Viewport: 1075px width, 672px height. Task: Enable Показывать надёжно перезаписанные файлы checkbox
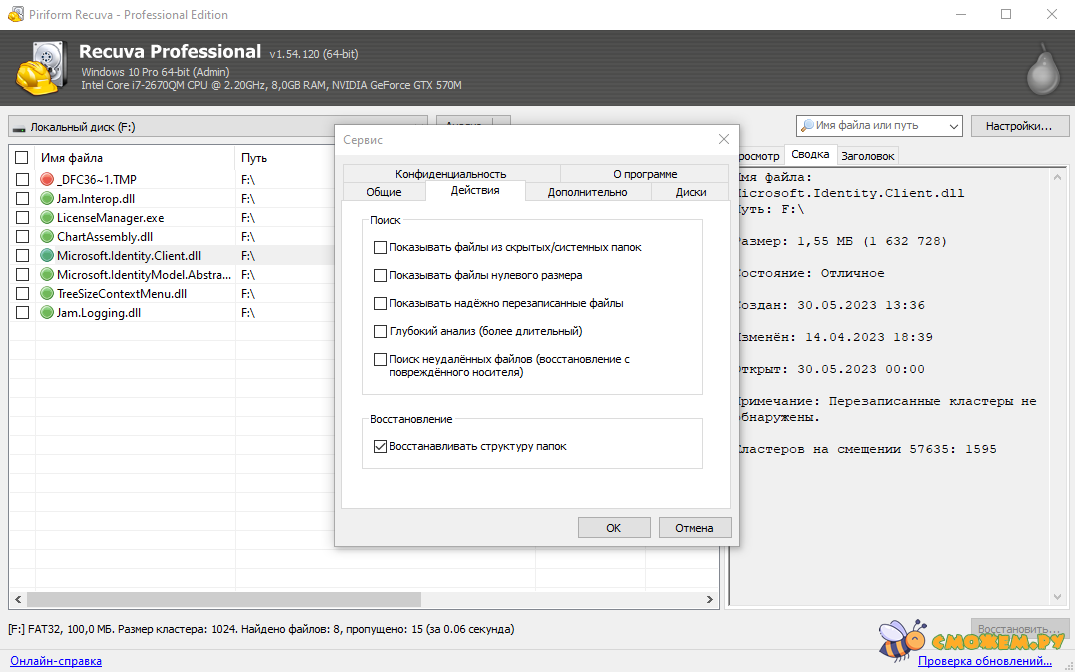pyautogui.click(x=380, y=303)
